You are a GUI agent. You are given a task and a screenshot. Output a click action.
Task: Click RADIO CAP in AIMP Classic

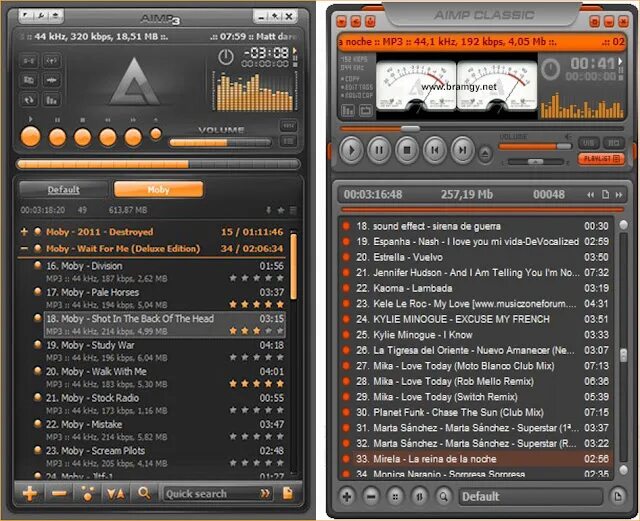[357, 95]
